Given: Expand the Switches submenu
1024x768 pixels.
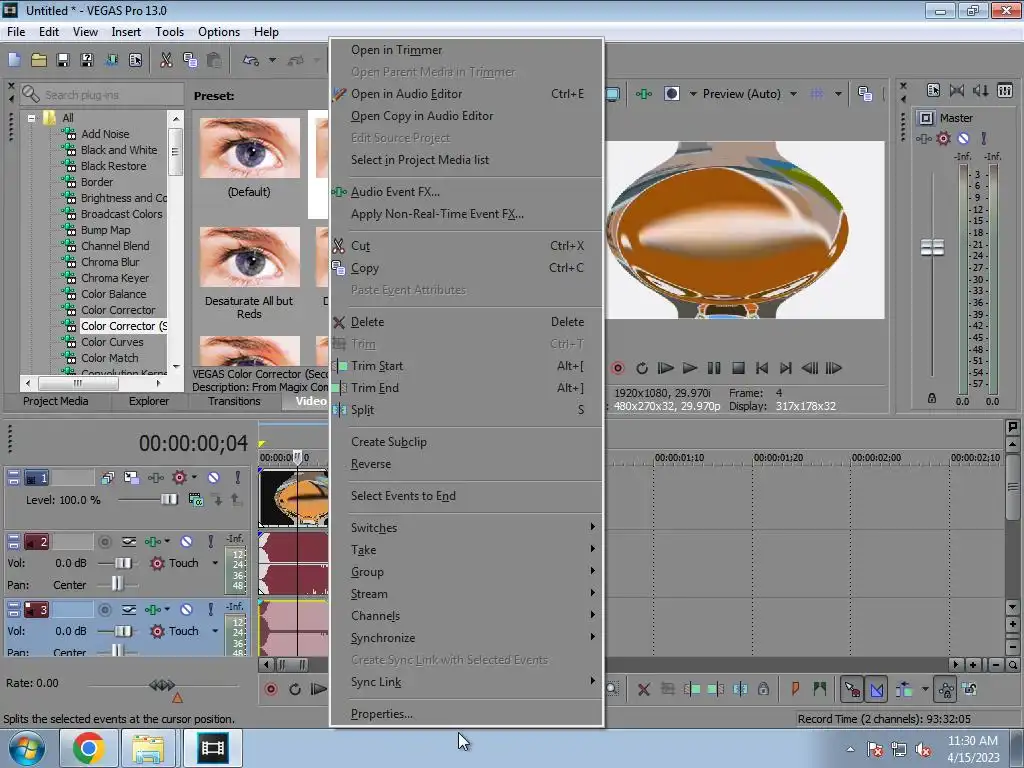Looking at the screenshot, I should click(x=466, y=528).
